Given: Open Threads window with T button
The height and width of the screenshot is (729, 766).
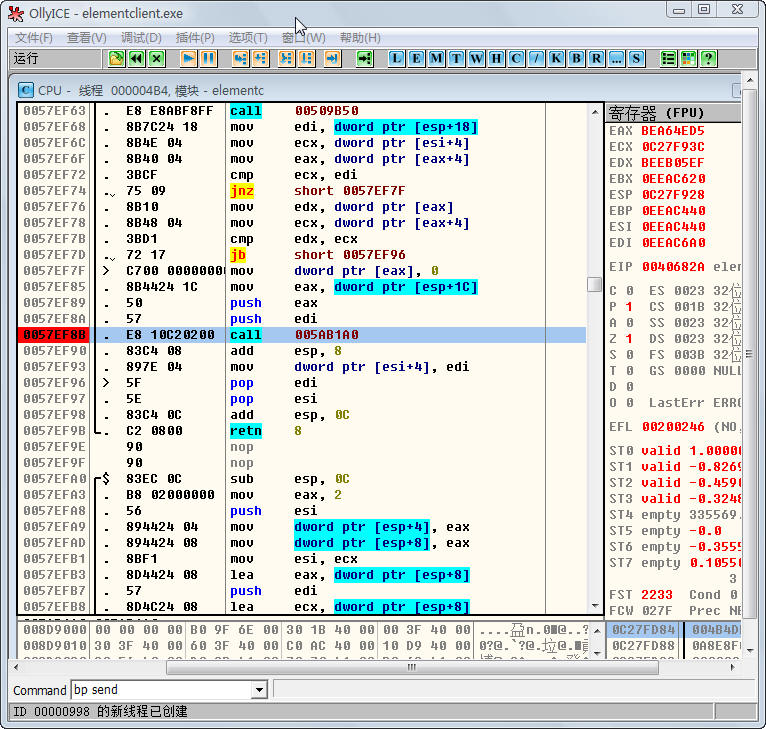Looking at the screenshot, I should [456, 59].
